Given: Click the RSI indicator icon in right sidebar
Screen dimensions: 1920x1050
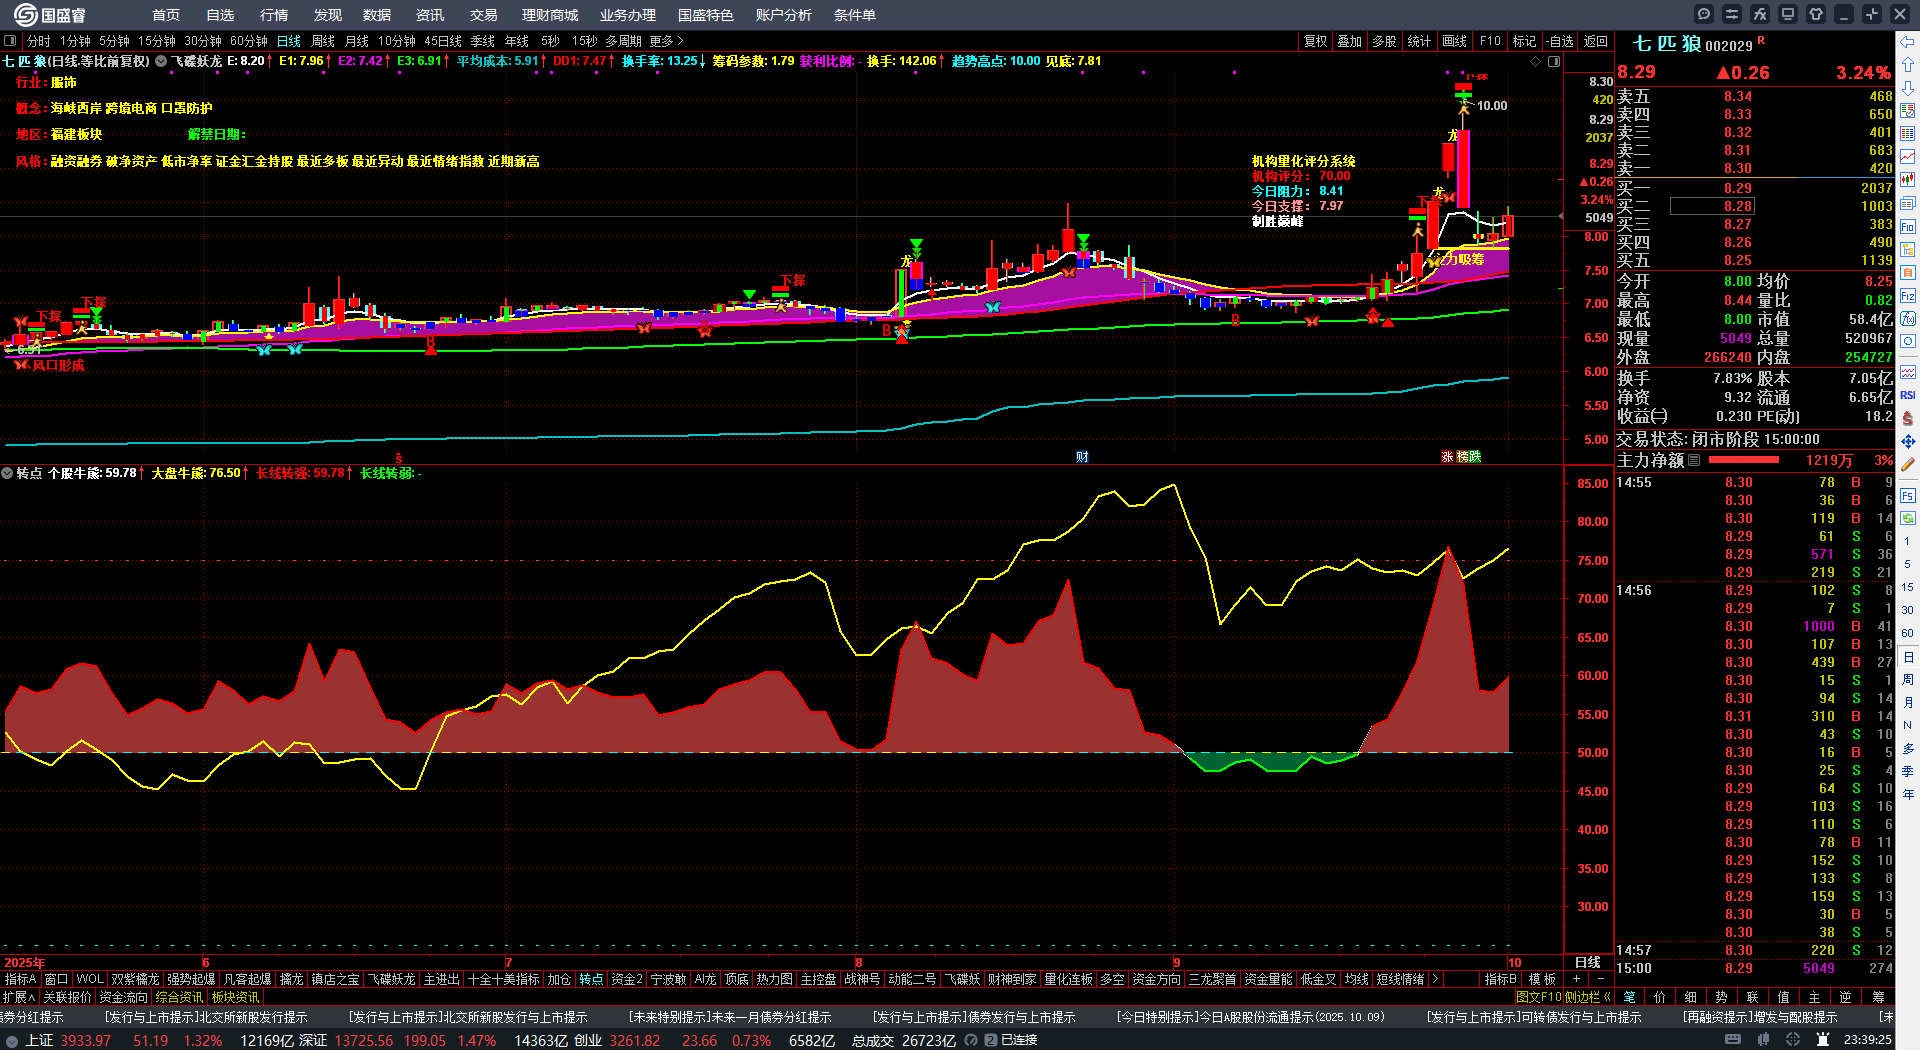Looking at the screenshot, I should [x=1908, y=395].
